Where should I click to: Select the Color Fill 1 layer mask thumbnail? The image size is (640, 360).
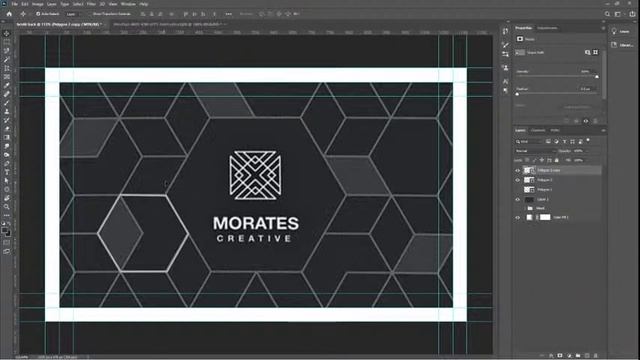(x=545, y=218)
